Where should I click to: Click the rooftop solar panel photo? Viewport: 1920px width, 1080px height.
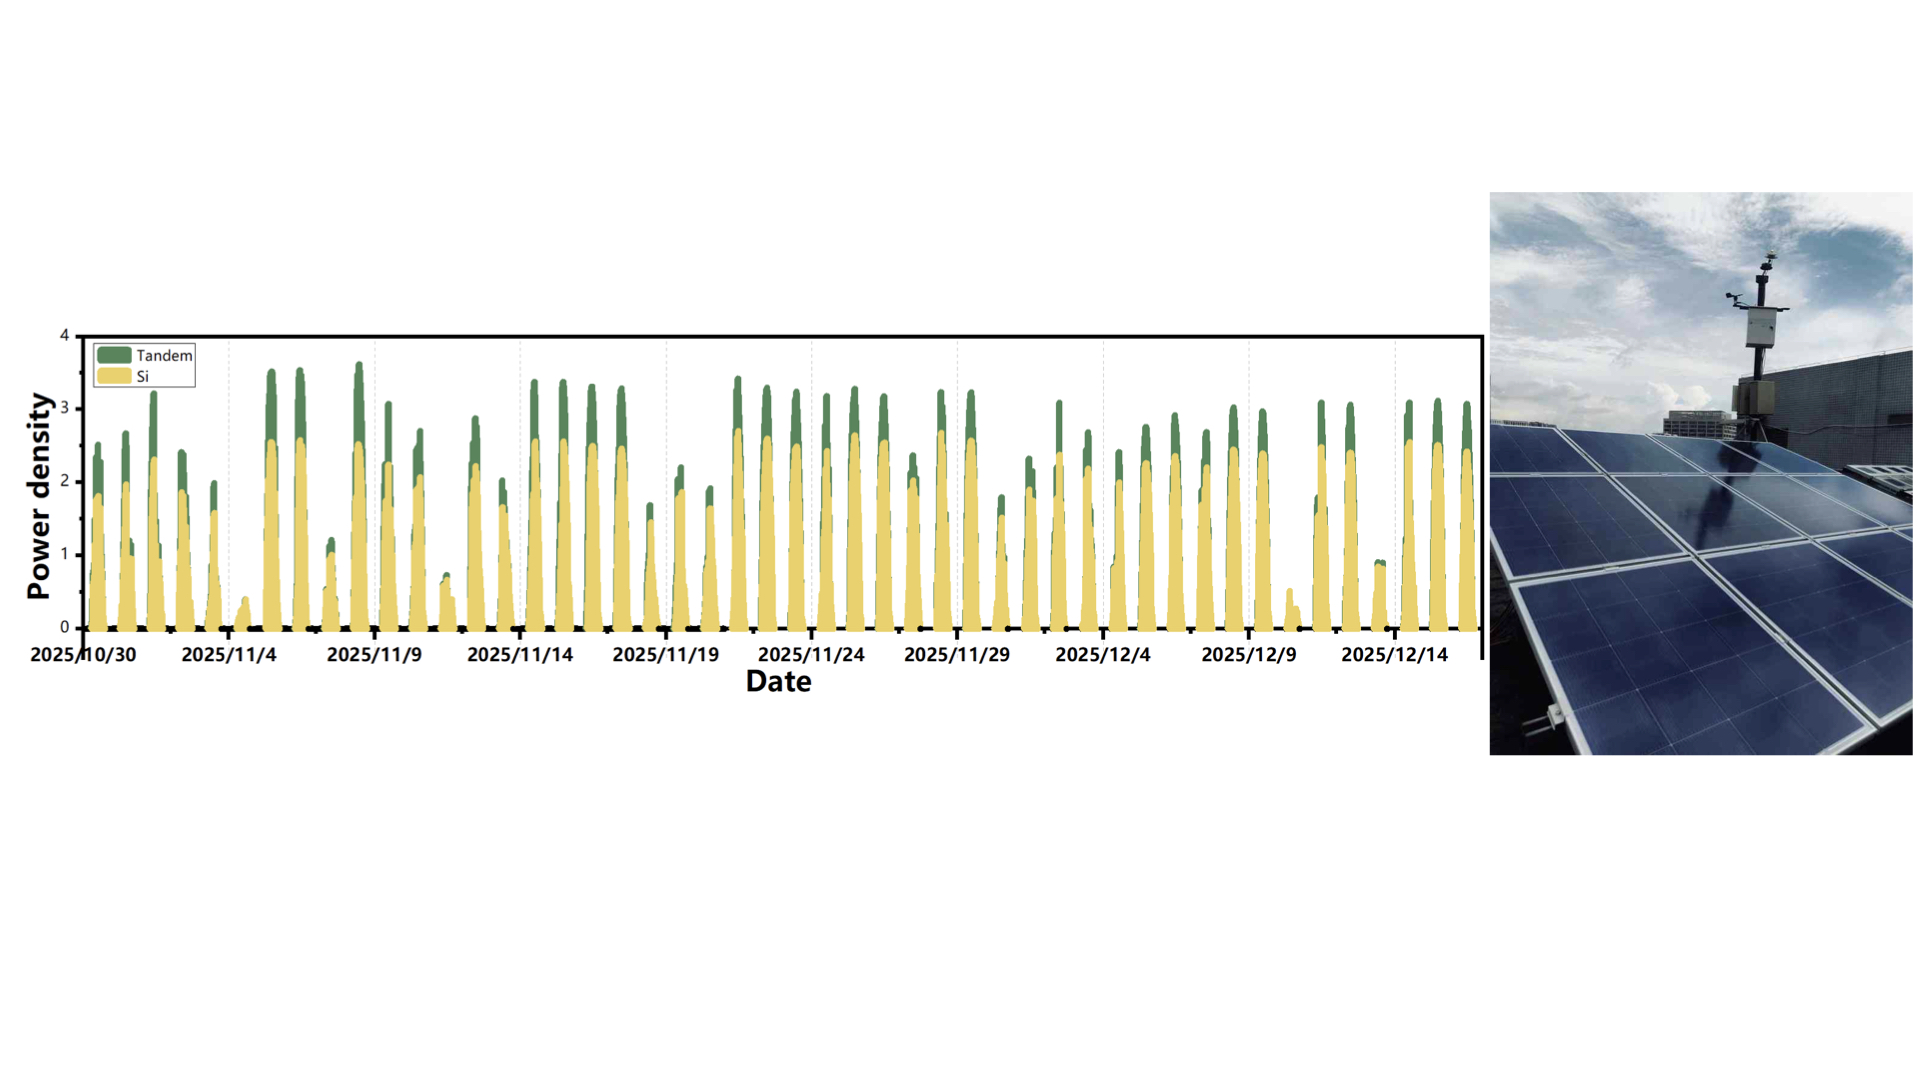click(x=1701, y=473)
